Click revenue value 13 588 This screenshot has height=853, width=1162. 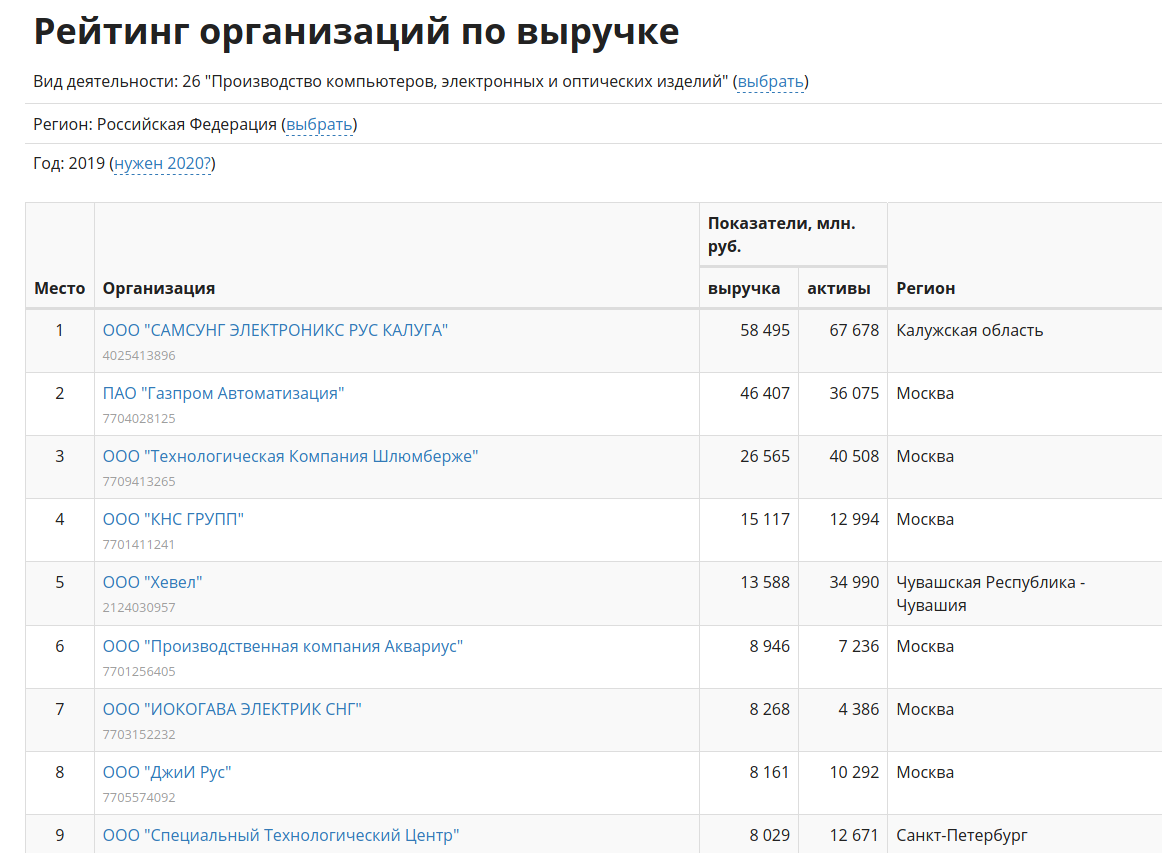[x=765, y=583]
